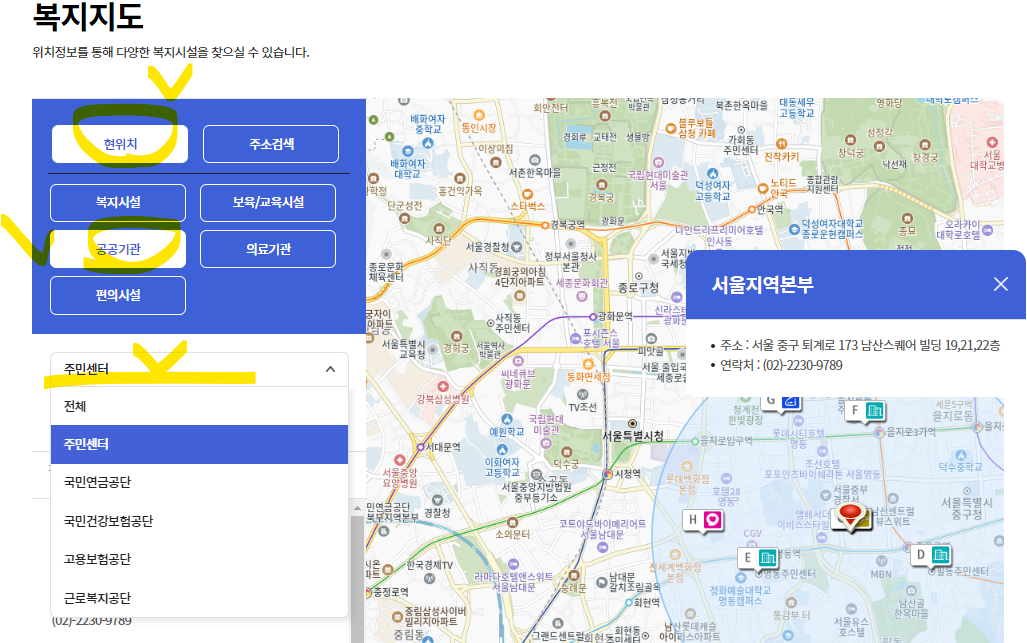
Task: Click the red location pin on the map
Action: coord(850,516)
